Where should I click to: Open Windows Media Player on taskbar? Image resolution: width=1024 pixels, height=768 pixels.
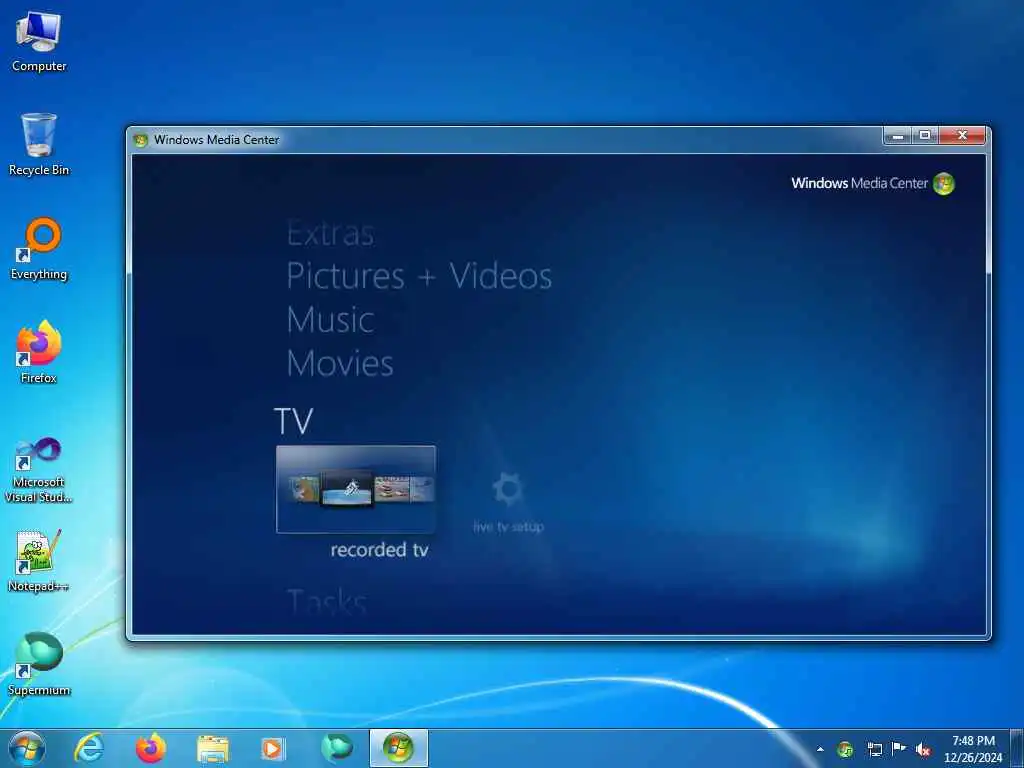click(273, 748)
